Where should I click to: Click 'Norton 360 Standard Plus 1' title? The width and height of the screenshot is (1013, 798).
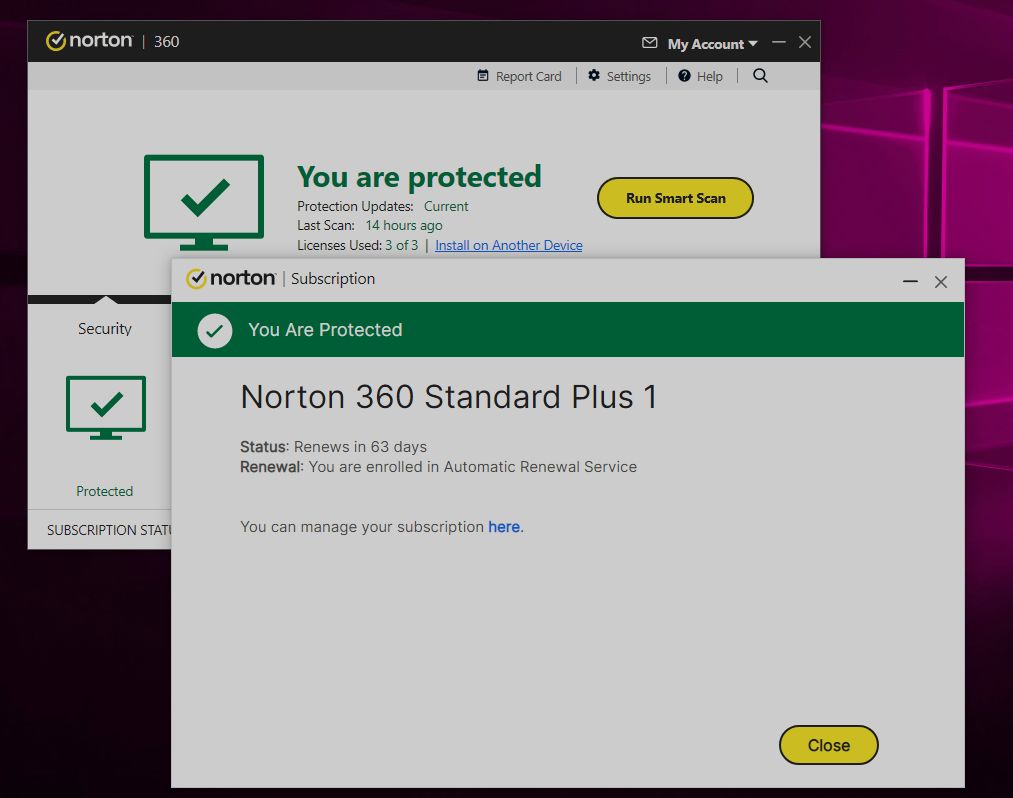[449, 397]
